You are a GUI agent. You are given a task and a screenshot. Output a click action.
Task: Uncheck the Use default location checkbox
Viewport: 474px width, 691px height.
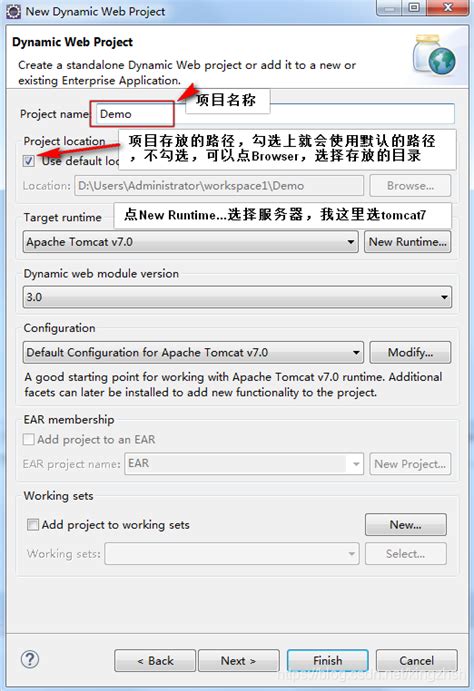[29, 161]
